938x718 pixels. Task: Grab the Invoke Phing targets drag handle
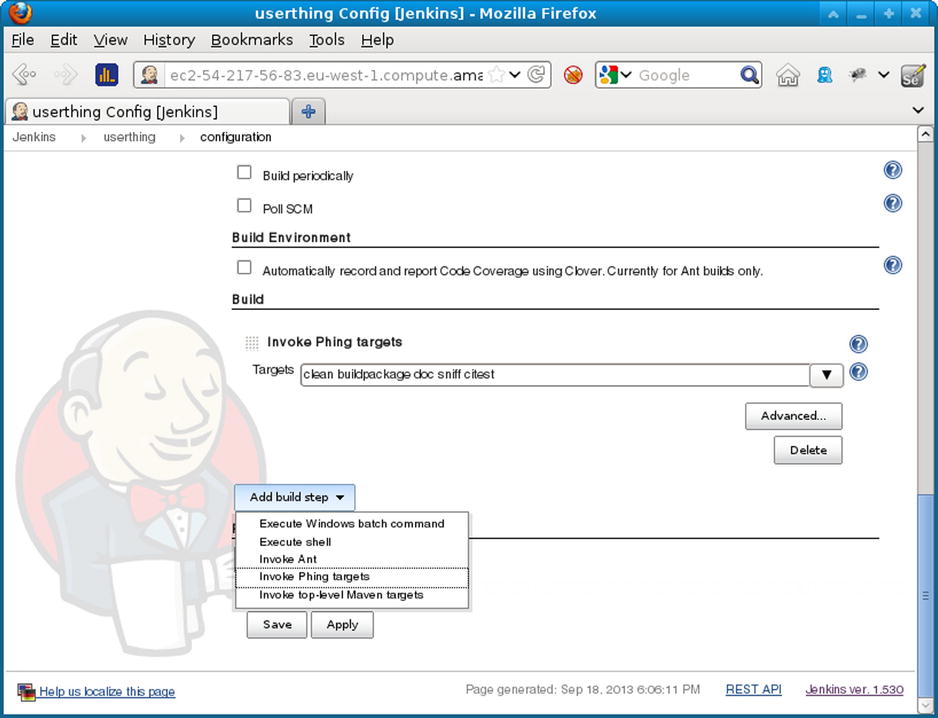pyautogui.click(x=252, y=343)
